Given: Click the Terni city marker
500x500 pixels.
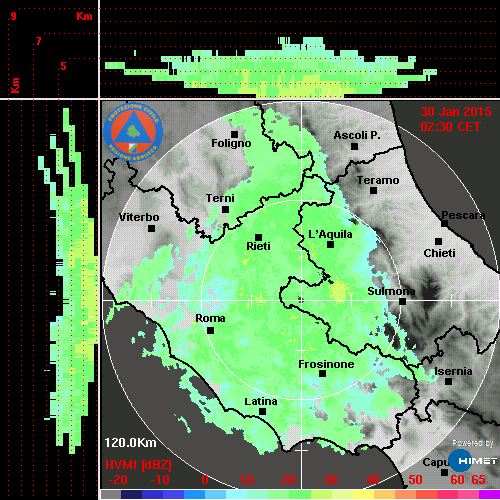Looking at the screenshot, I should coord(225,209).
